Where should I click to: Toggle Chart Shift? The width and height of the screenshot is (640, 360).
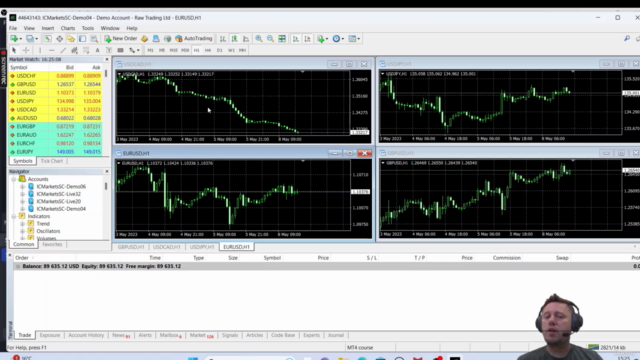(307, 39)
